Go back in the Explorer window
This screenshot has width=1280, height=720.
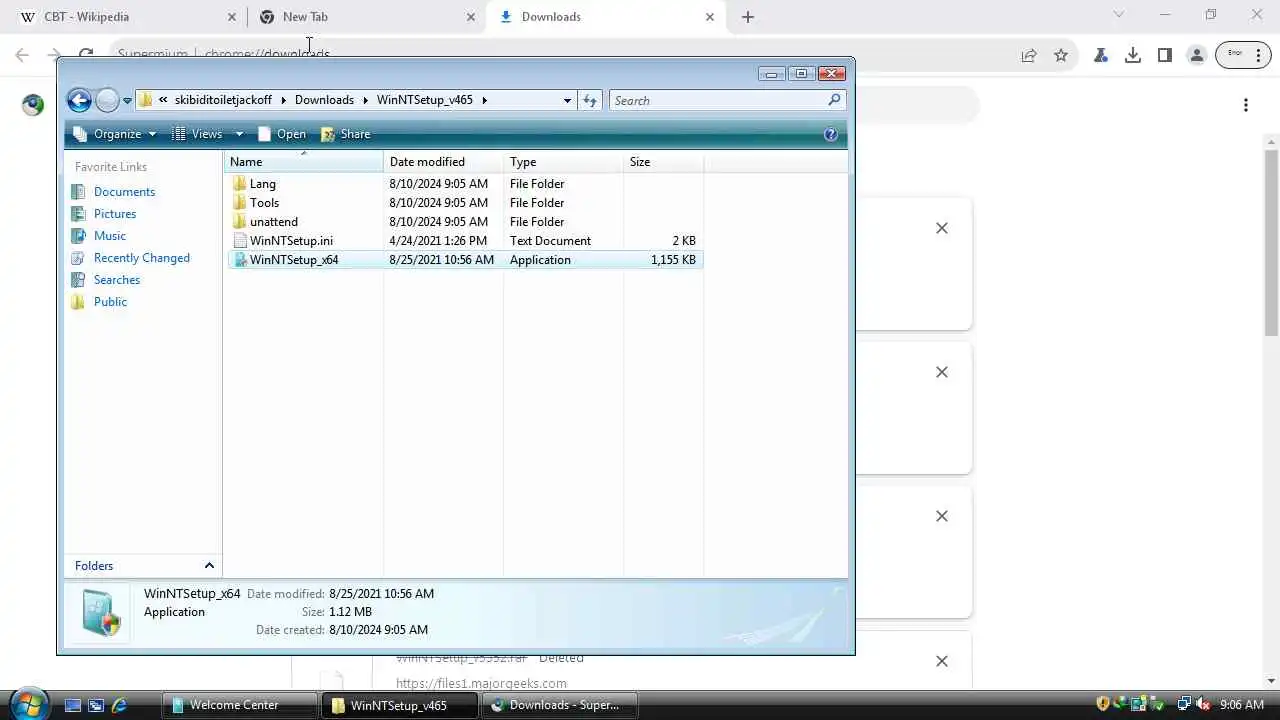[x=79, y=100]
